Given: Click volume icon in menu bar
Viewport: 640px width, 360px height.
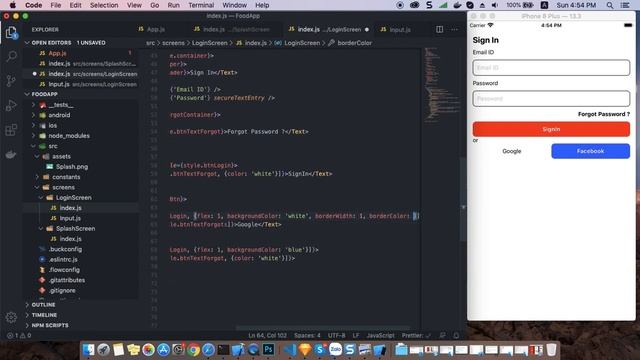Looking at the screenshot, I should coord(495,5).
